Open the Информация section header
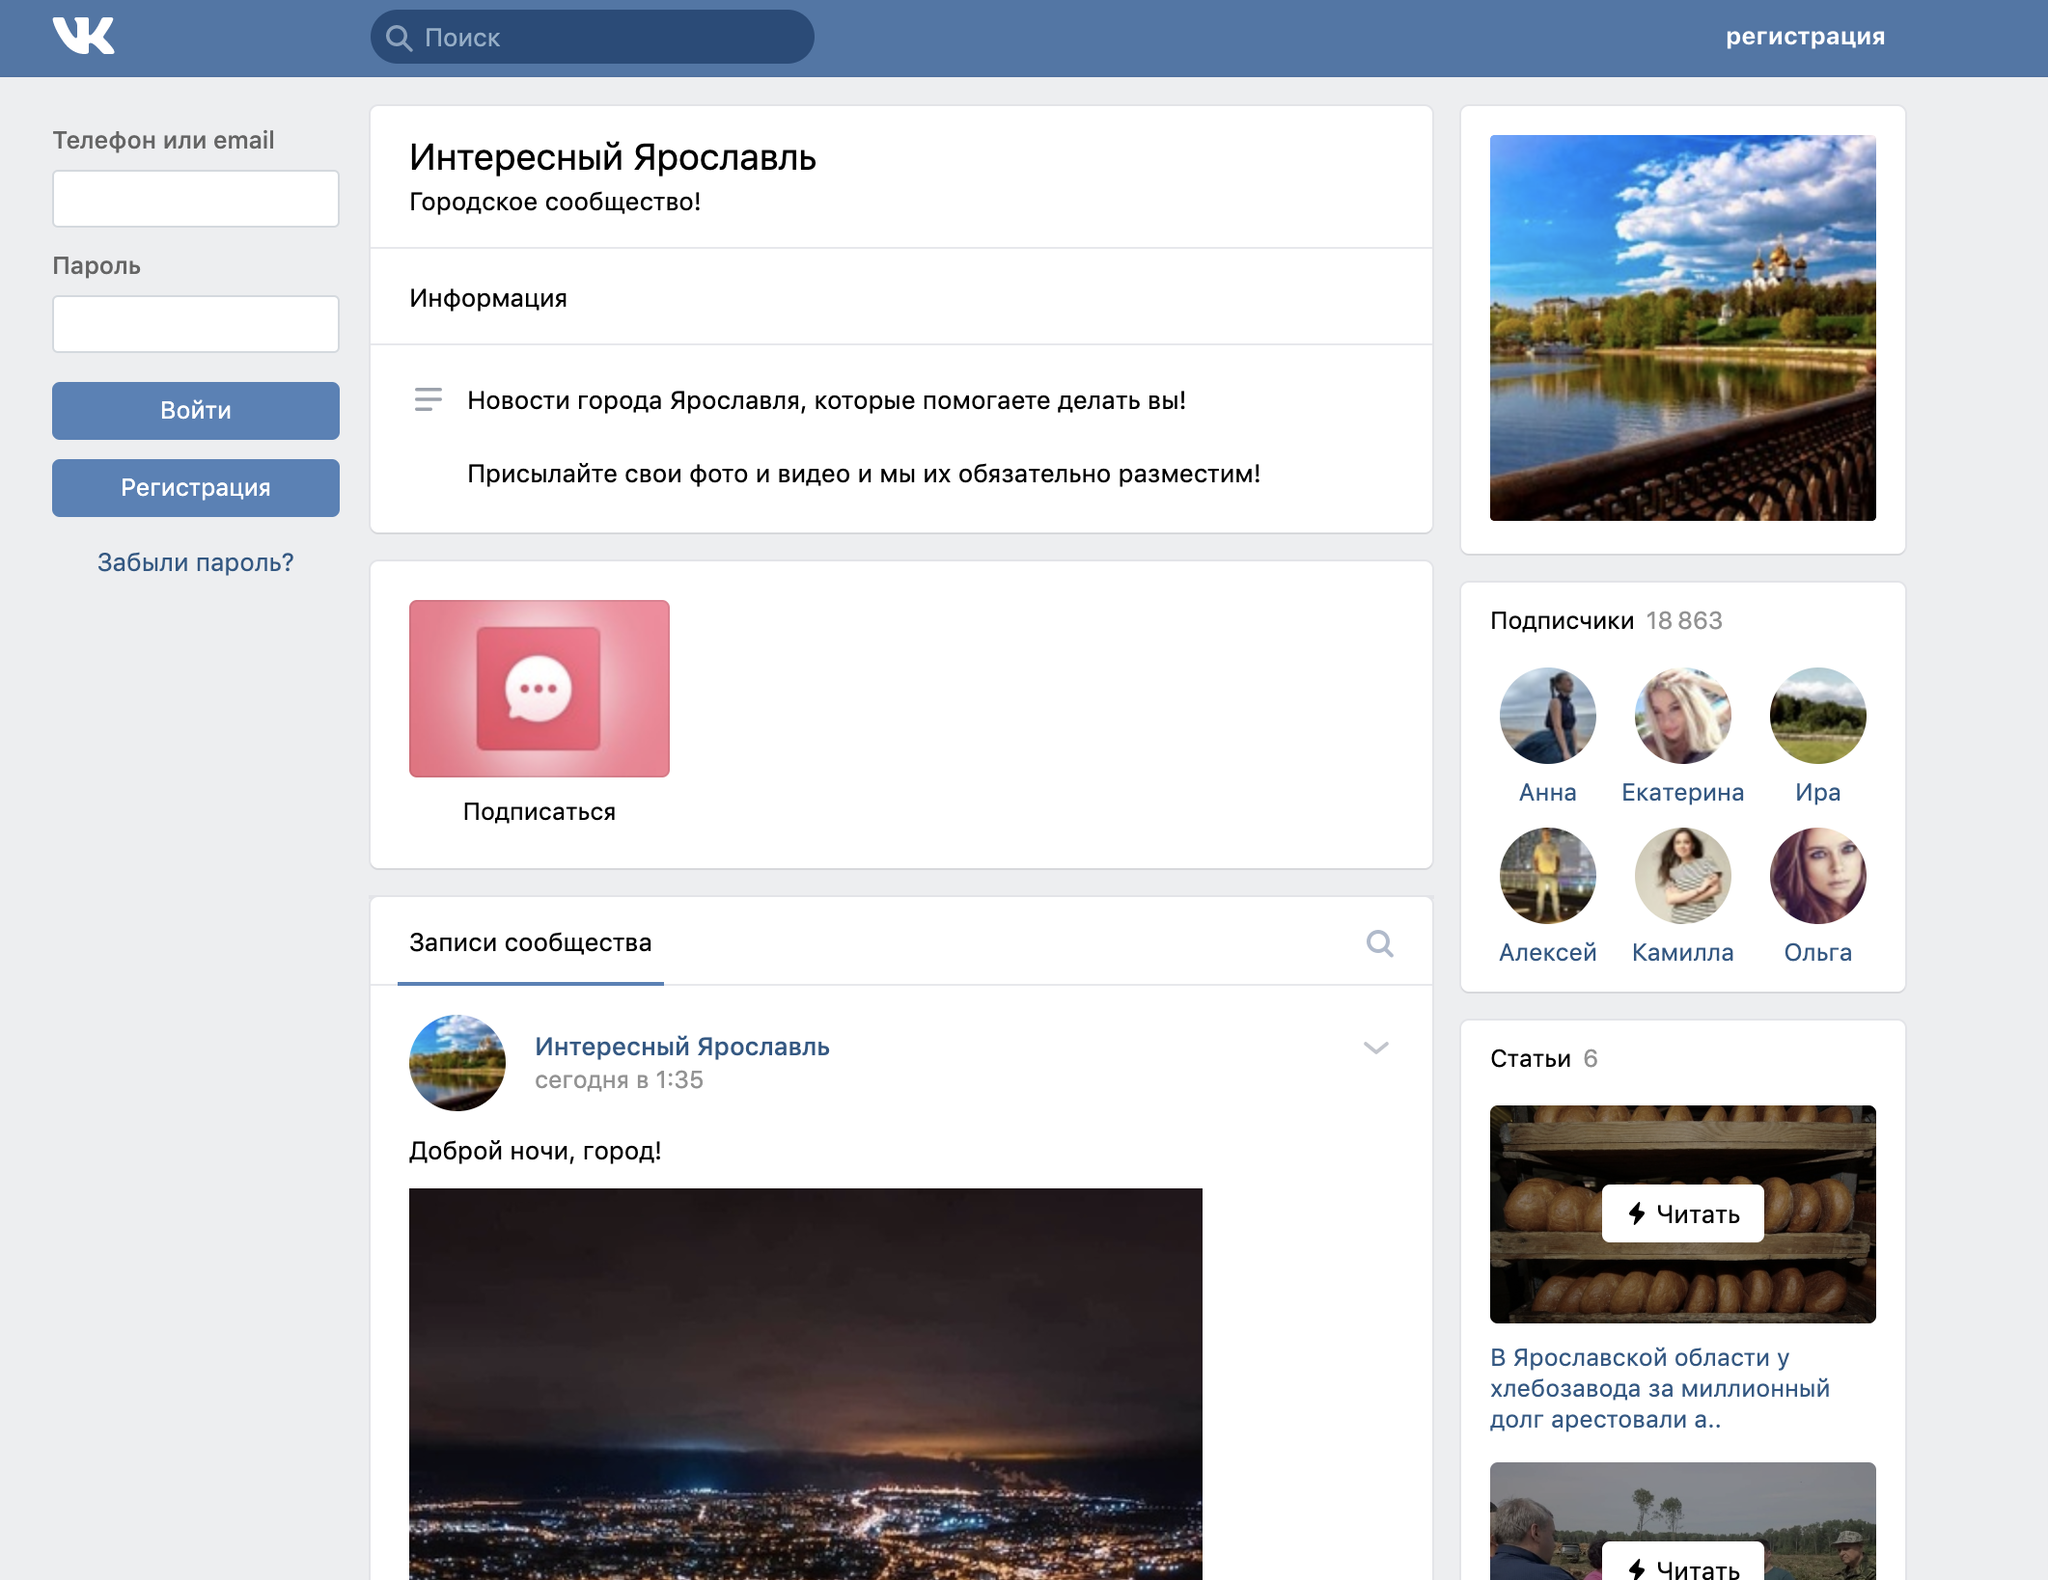2048x1580 pixels. [488, 298]
